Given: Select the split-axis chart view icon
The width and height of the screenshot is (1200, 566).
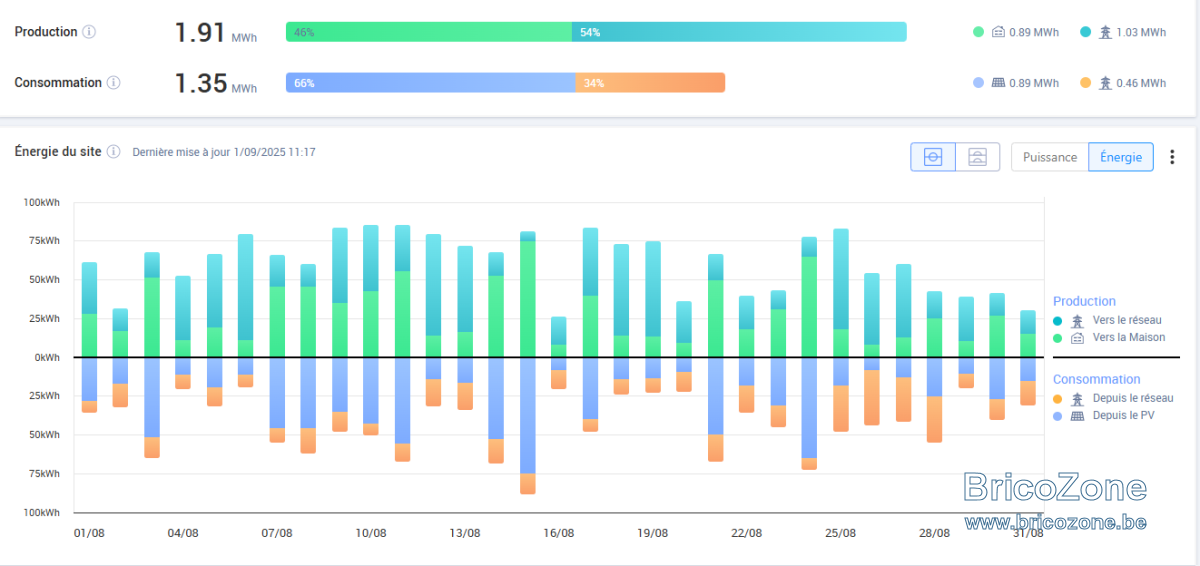Looking at the screenshot, I should pos(978,157).
